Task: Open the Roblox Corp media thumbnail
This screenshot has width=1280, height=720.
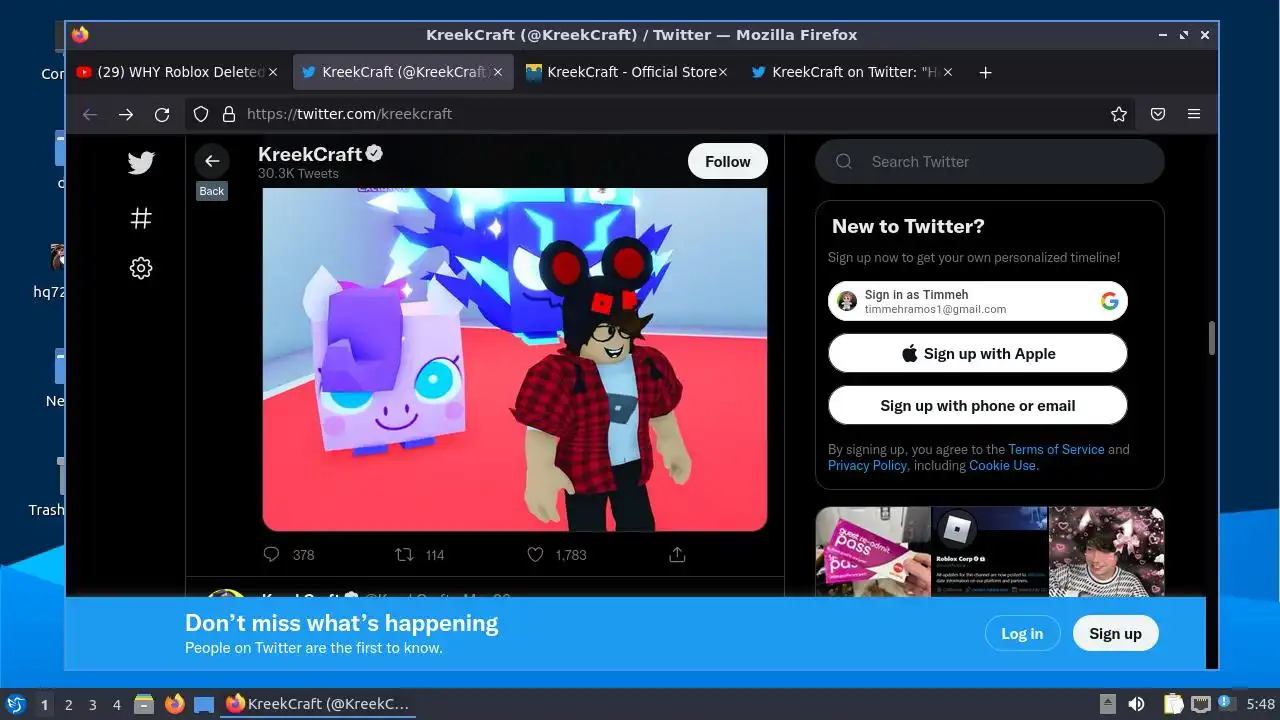Action: point(990,551)
